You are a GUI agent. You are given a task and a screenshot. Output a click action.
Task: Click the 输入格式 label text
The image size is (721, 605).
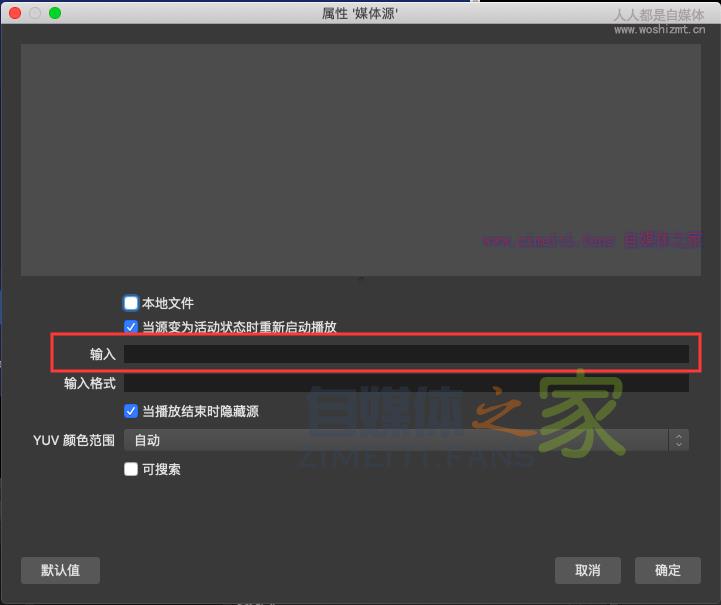[x=90, y=383]
